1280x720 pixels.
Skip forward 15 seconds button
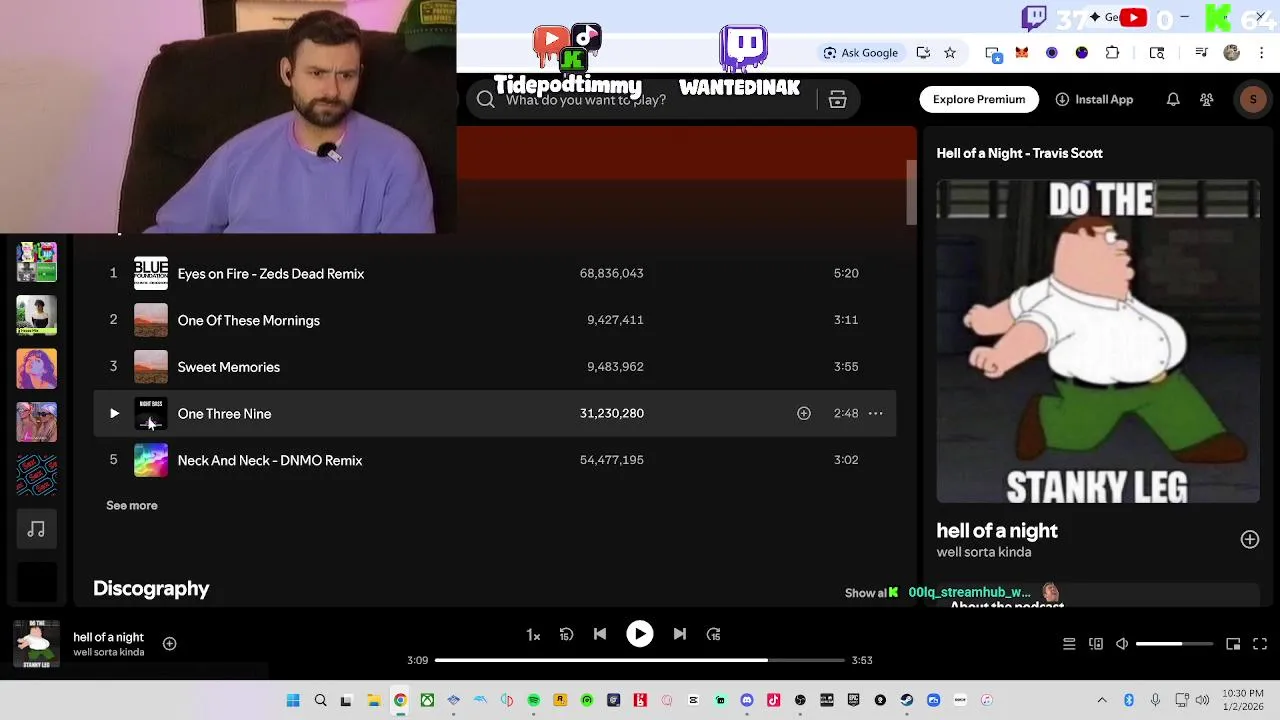(714, 634)
